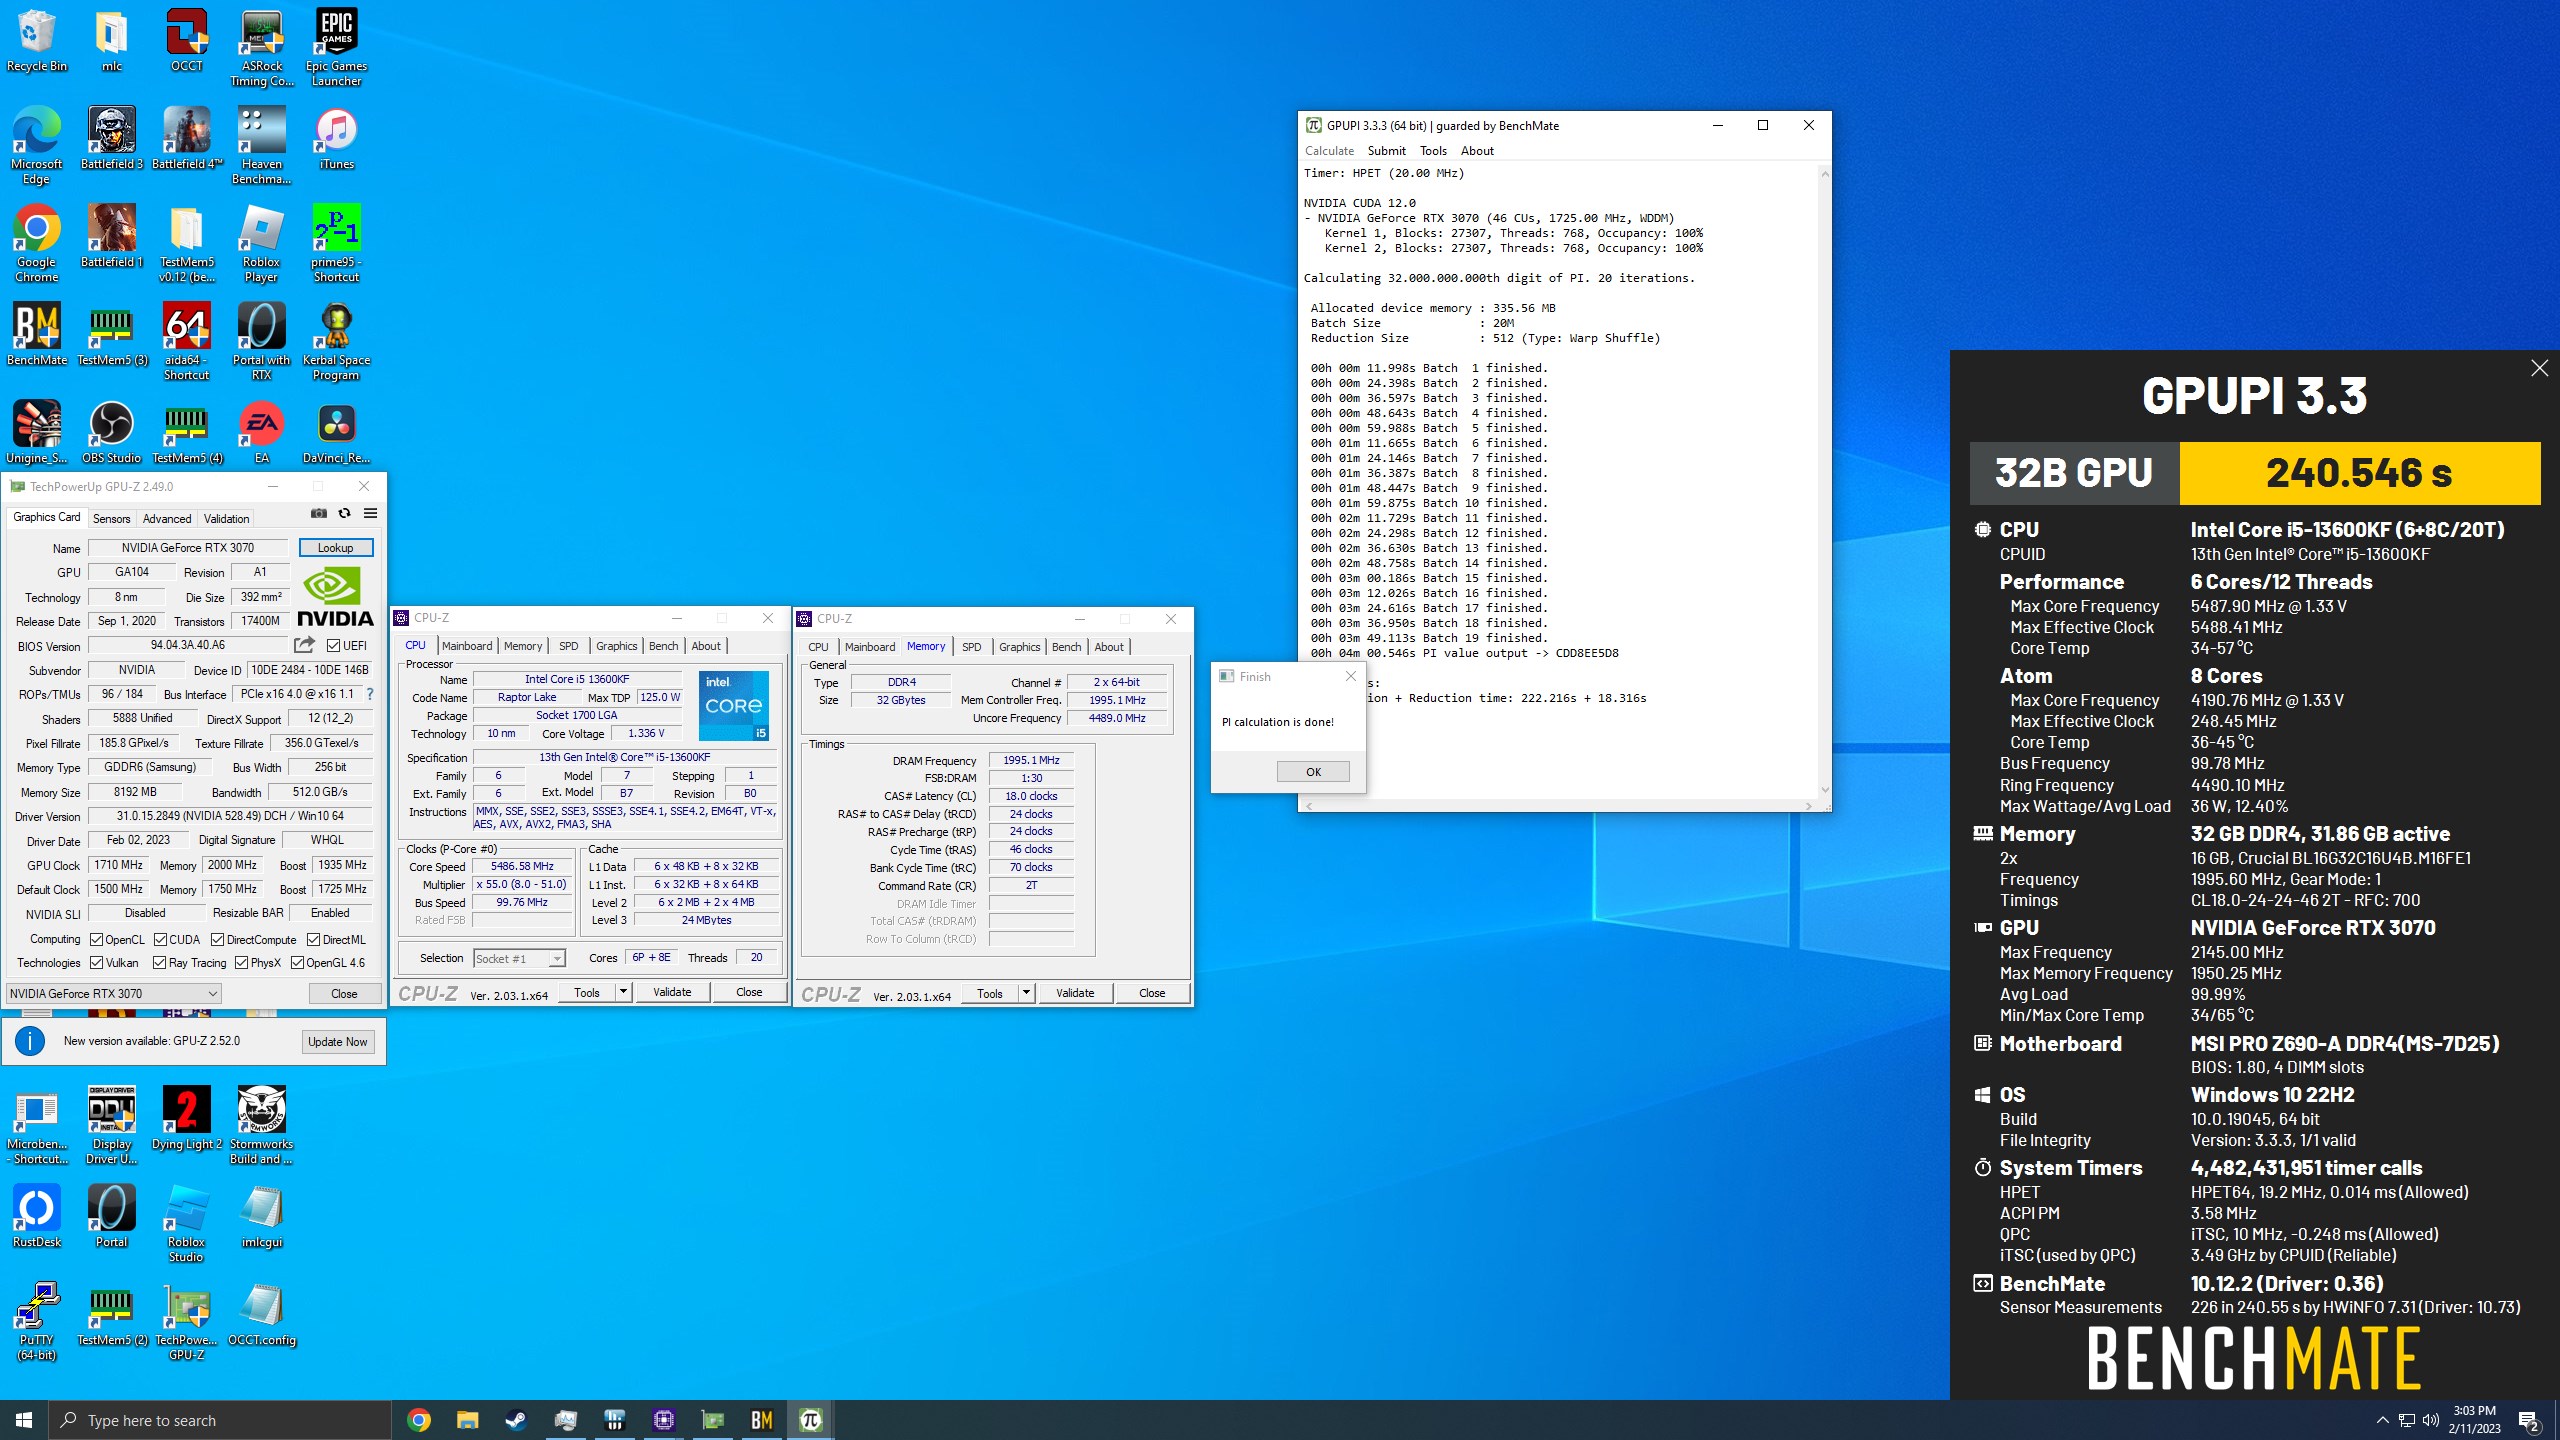Viewport: 2560px width, 1440px height.
Task: Toggle the Vulkan checkbox
Action: [97, 963]
